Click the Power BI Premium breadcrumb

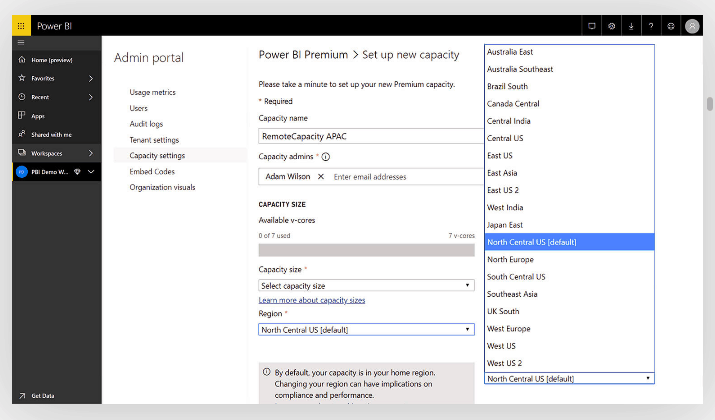coord(303,55)
